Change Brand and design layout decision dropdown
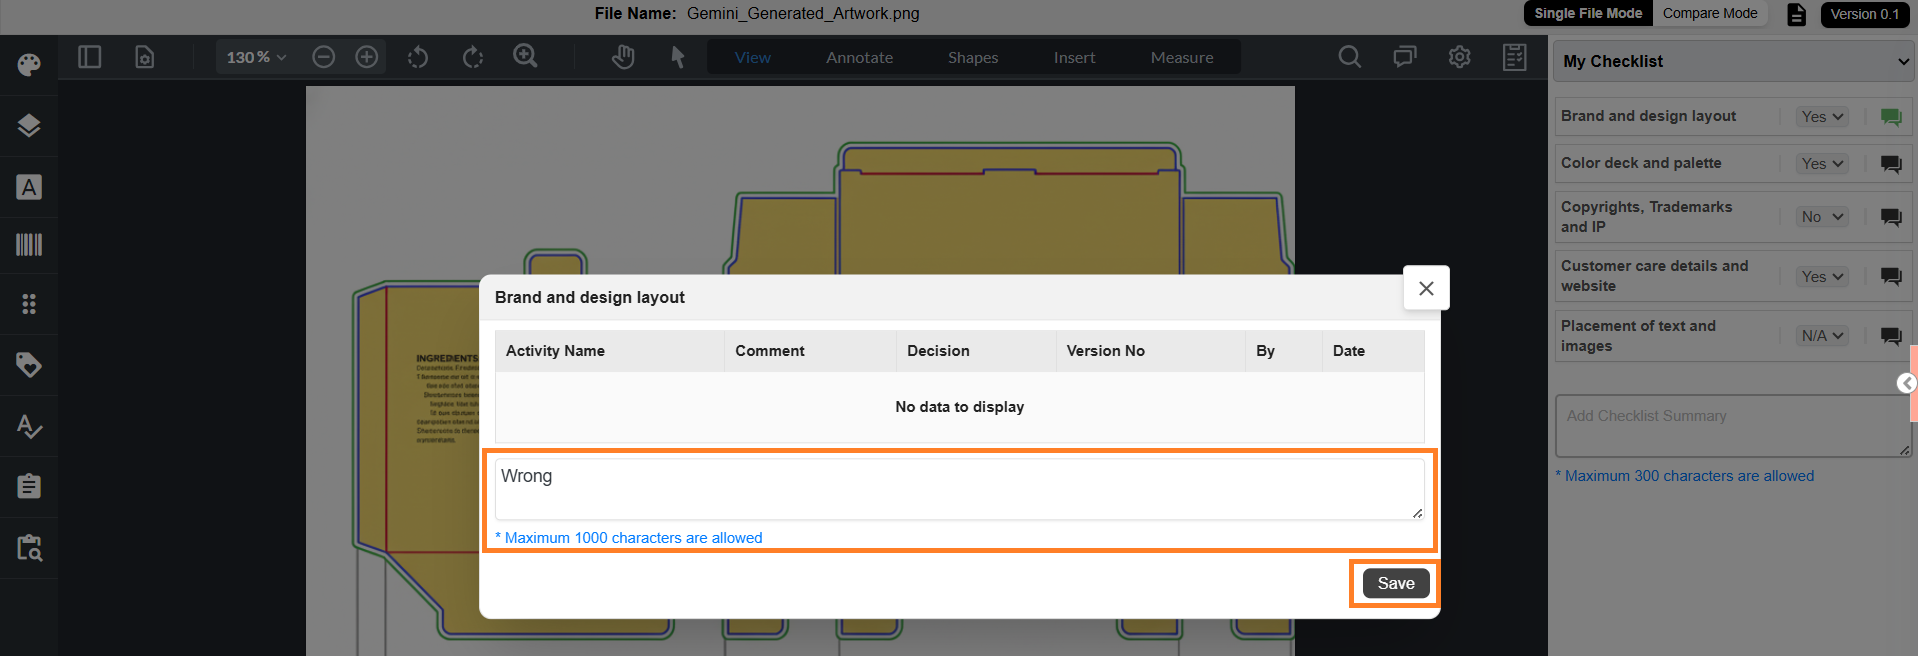 (1822, 117)
